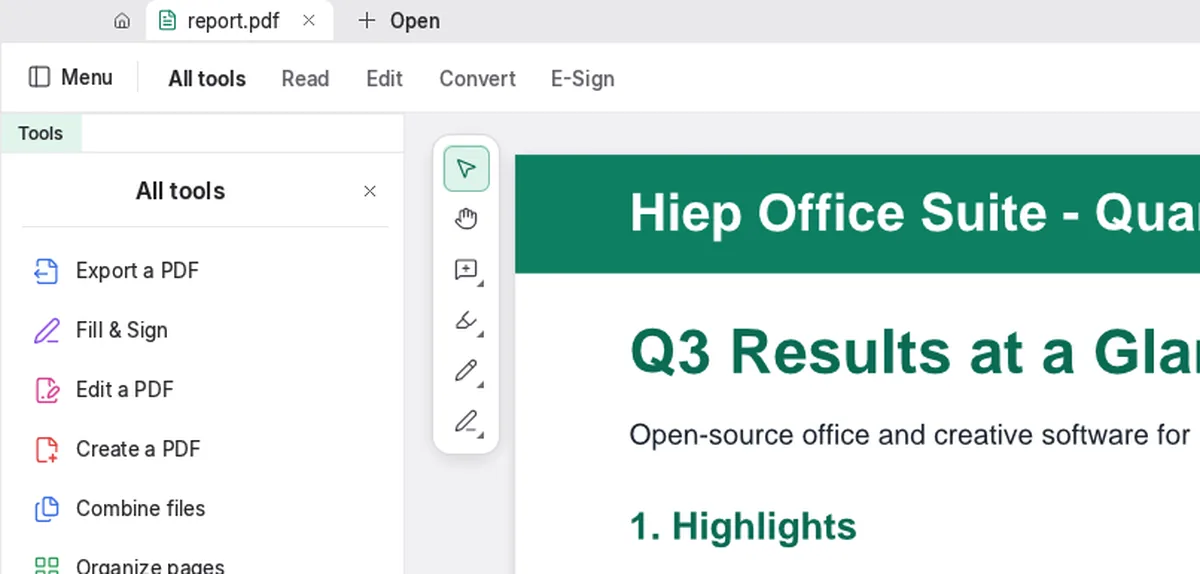Open the Fill & Sign tool label
The height and width of the screenshot is (574, 1200).
click(122, 331)
